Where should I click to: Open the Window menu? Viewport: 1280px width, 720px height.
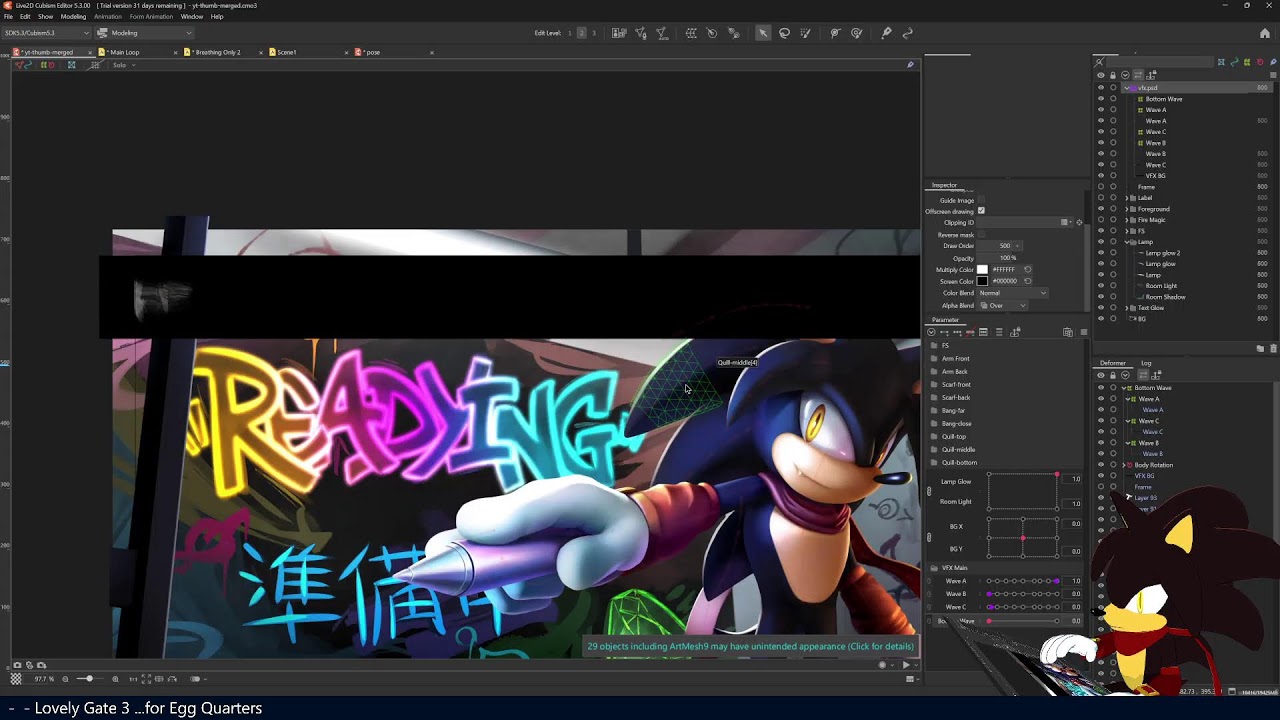click(192, 17)
